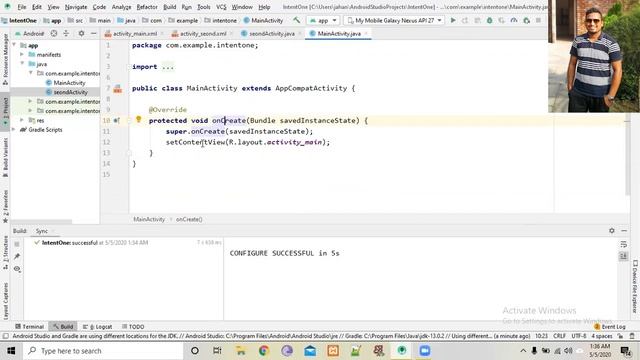
Task: Open the Build menu
Action: [169, 7]
